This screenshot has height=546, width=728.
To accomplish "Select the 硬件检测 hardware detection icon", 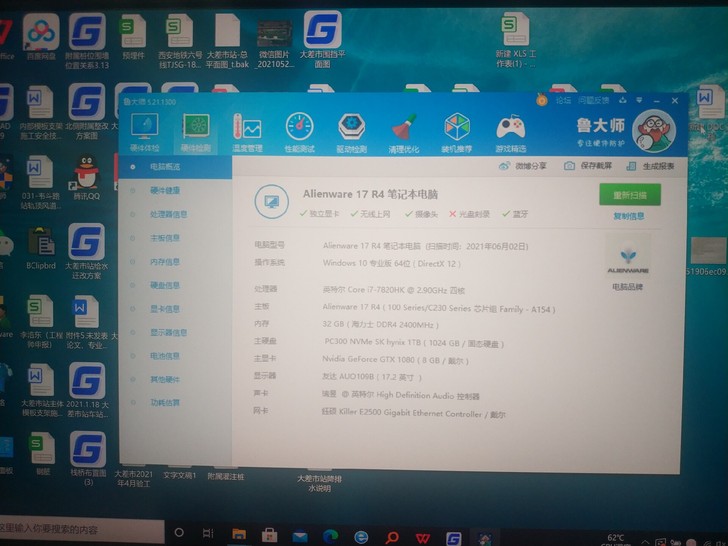I will coord(195,133).
